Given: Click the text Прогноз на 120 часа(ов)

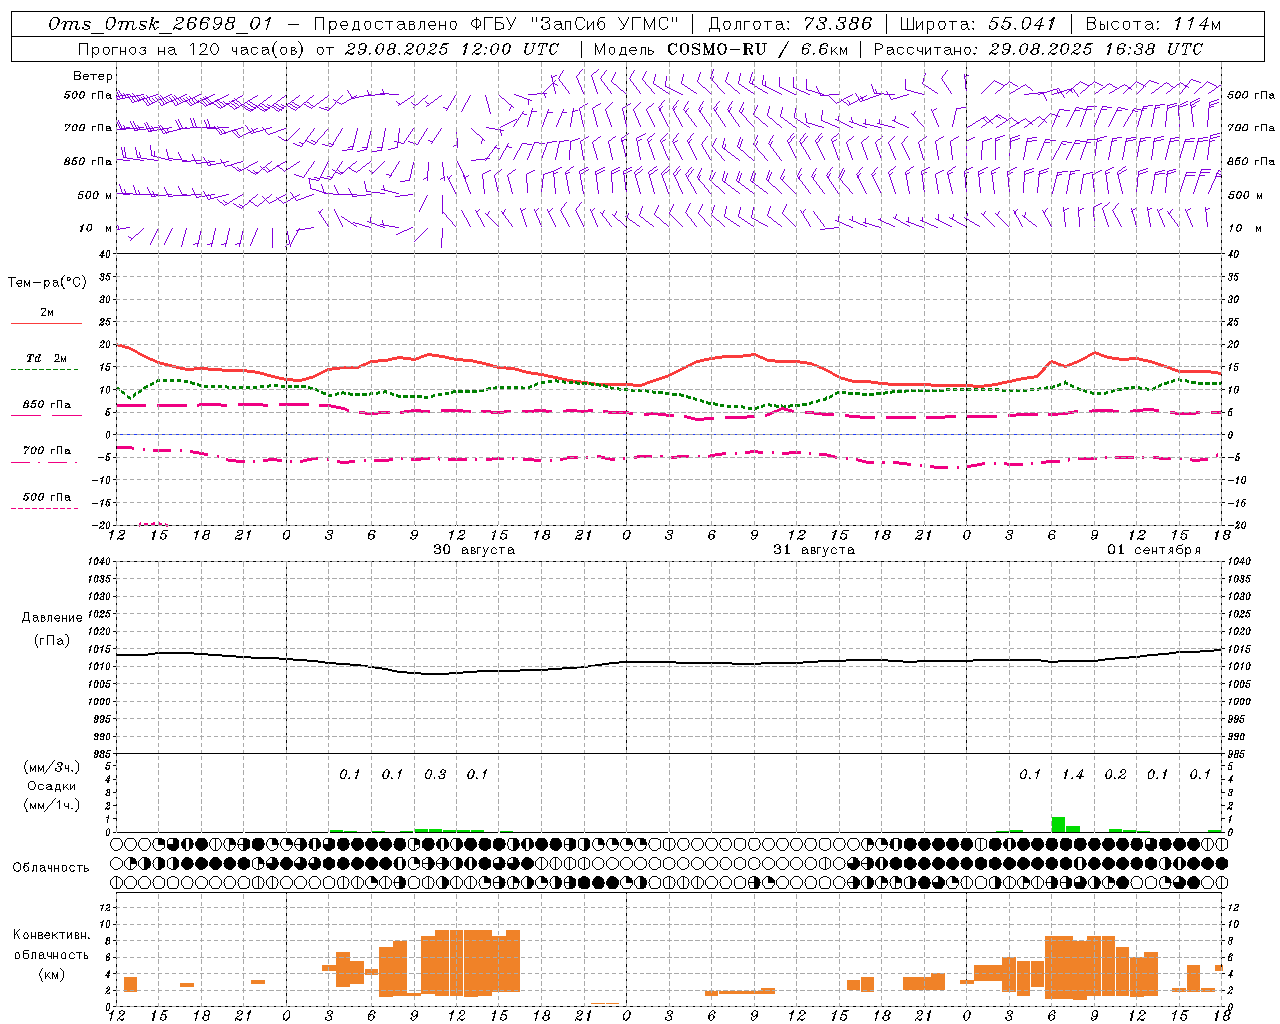Looking at the screenshot, I should (191, 49).
